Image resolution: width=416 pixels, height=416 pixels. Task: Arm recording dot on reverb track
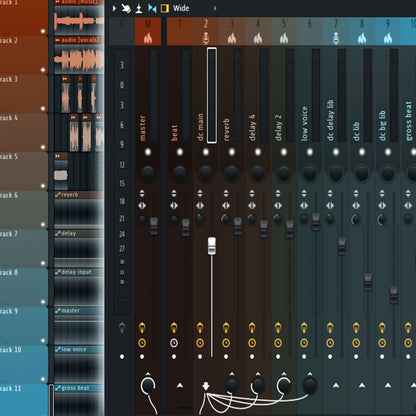point(226,357)
